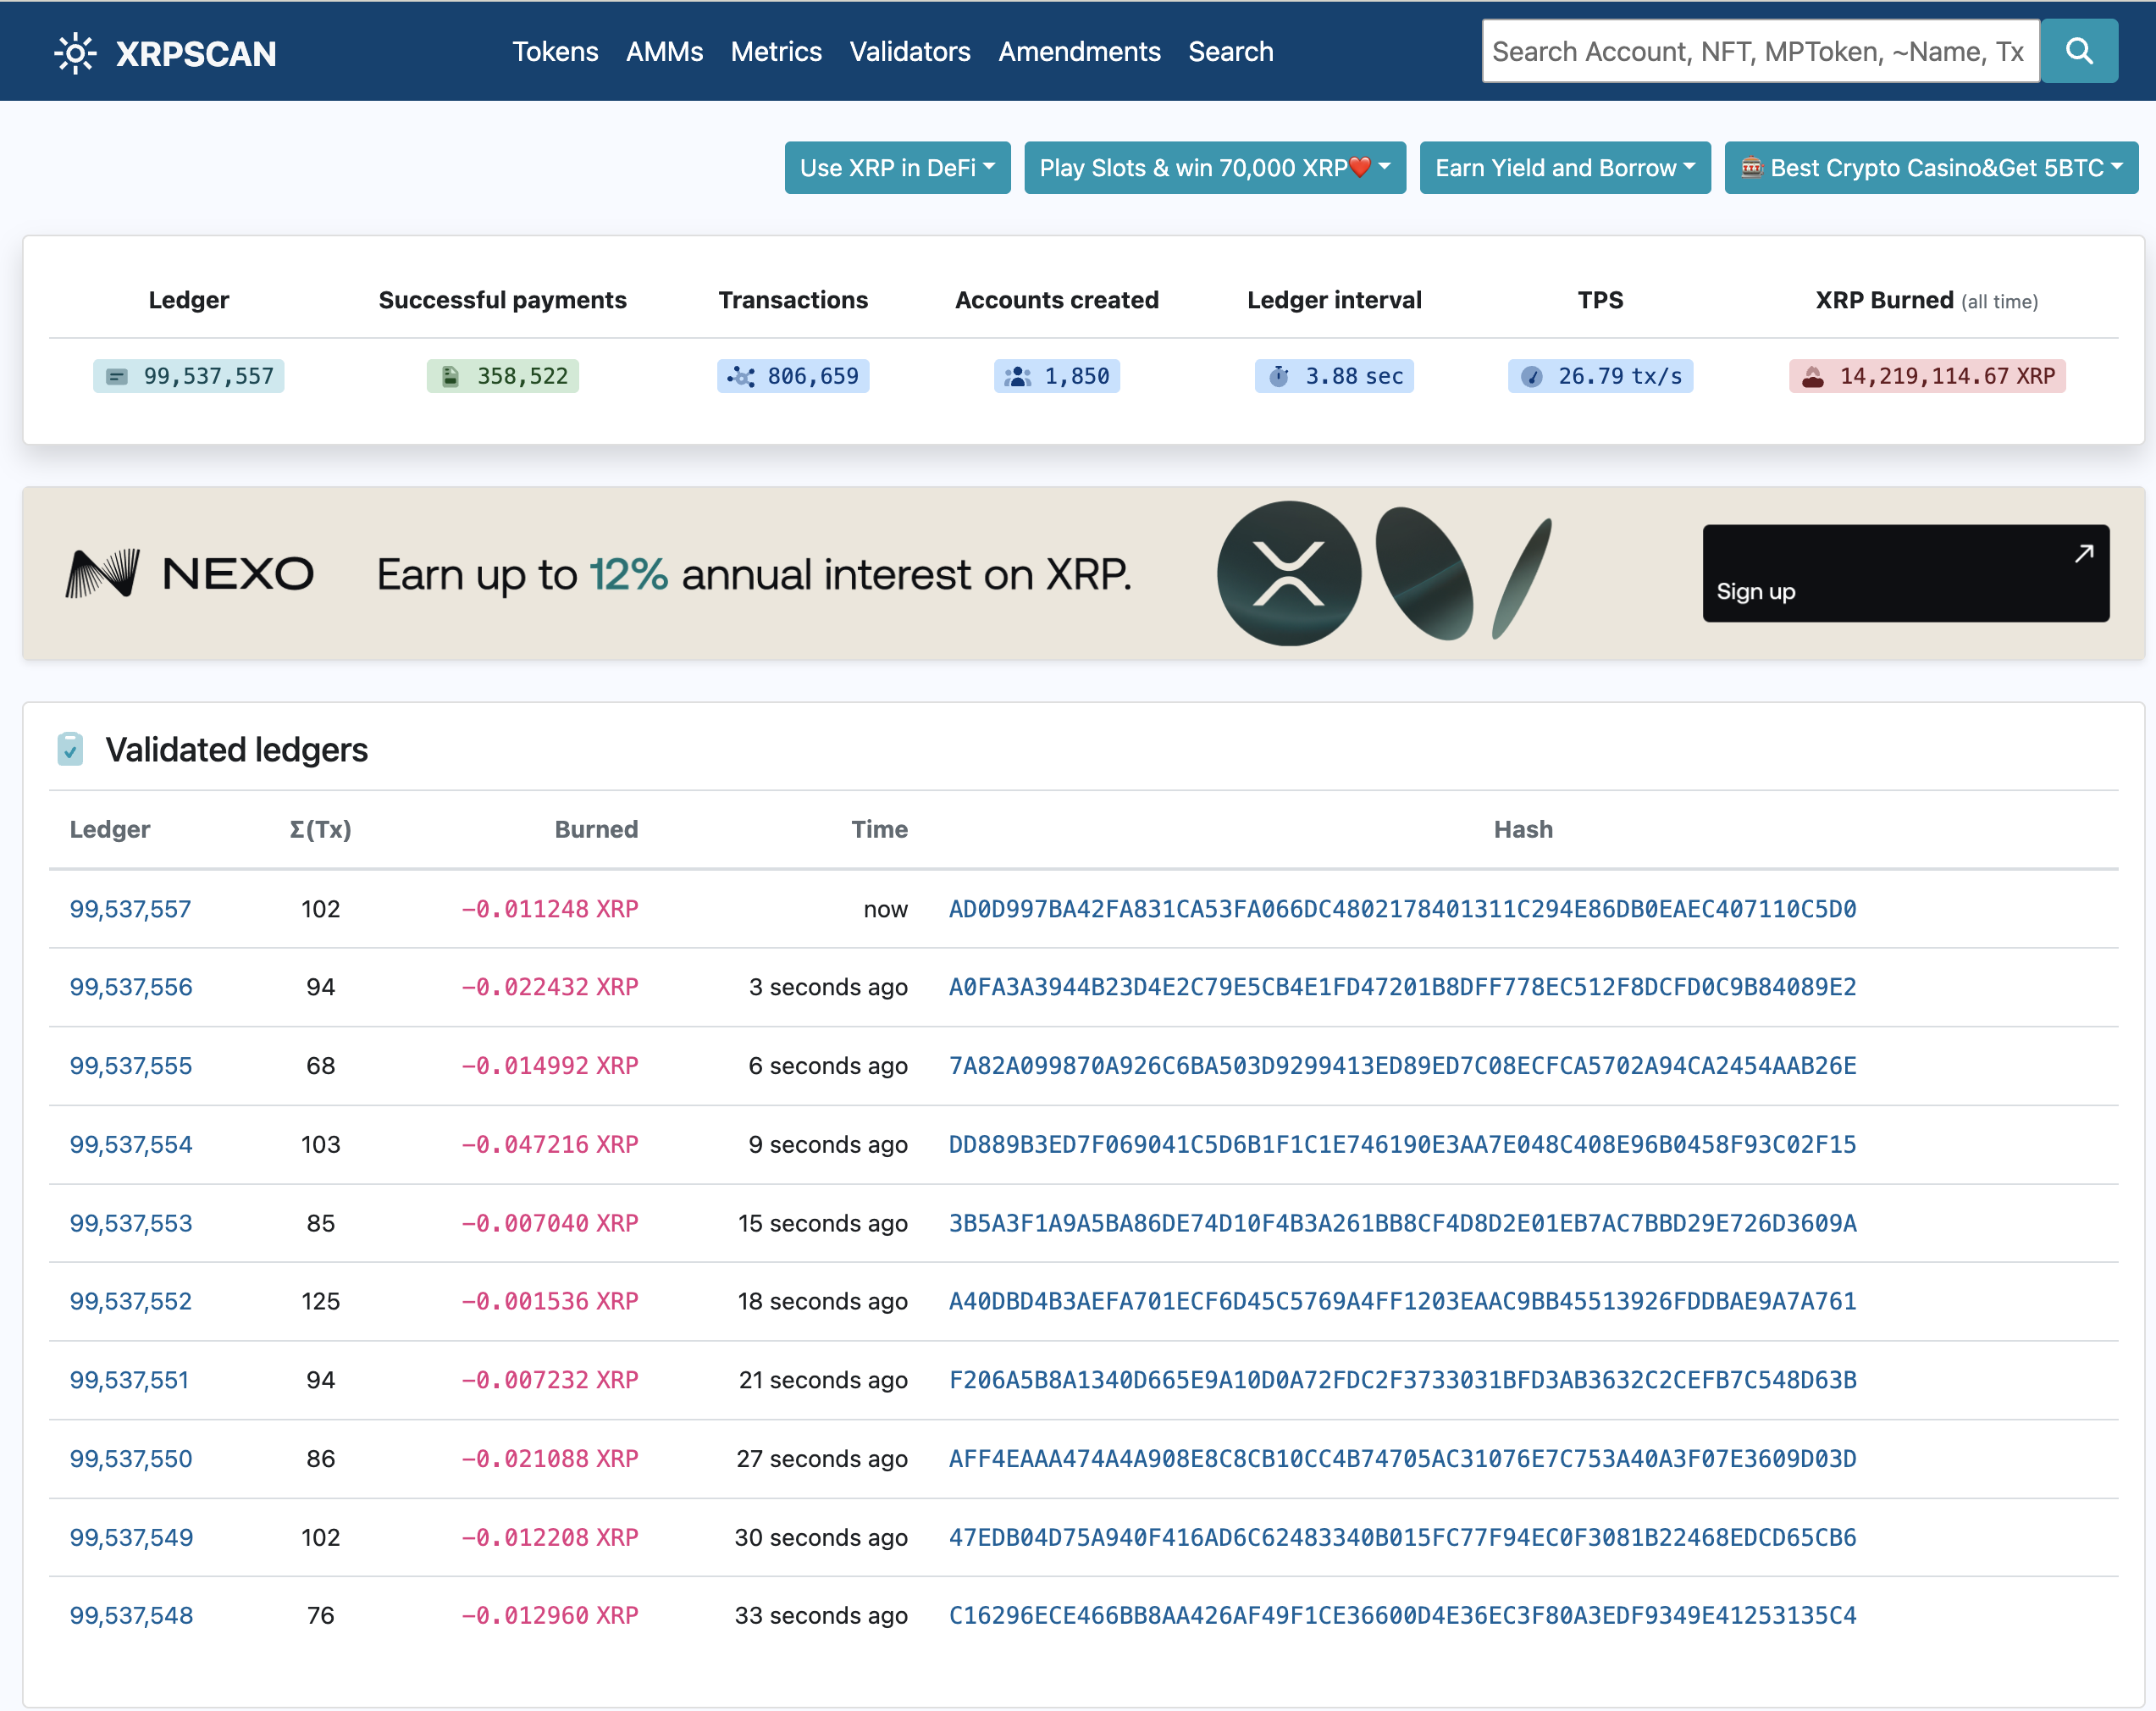Click the TPS gauge icon beside 26.79 tx/s
The height and width of the screenshot is (1711, 2156).
(x=1531, y=377)
